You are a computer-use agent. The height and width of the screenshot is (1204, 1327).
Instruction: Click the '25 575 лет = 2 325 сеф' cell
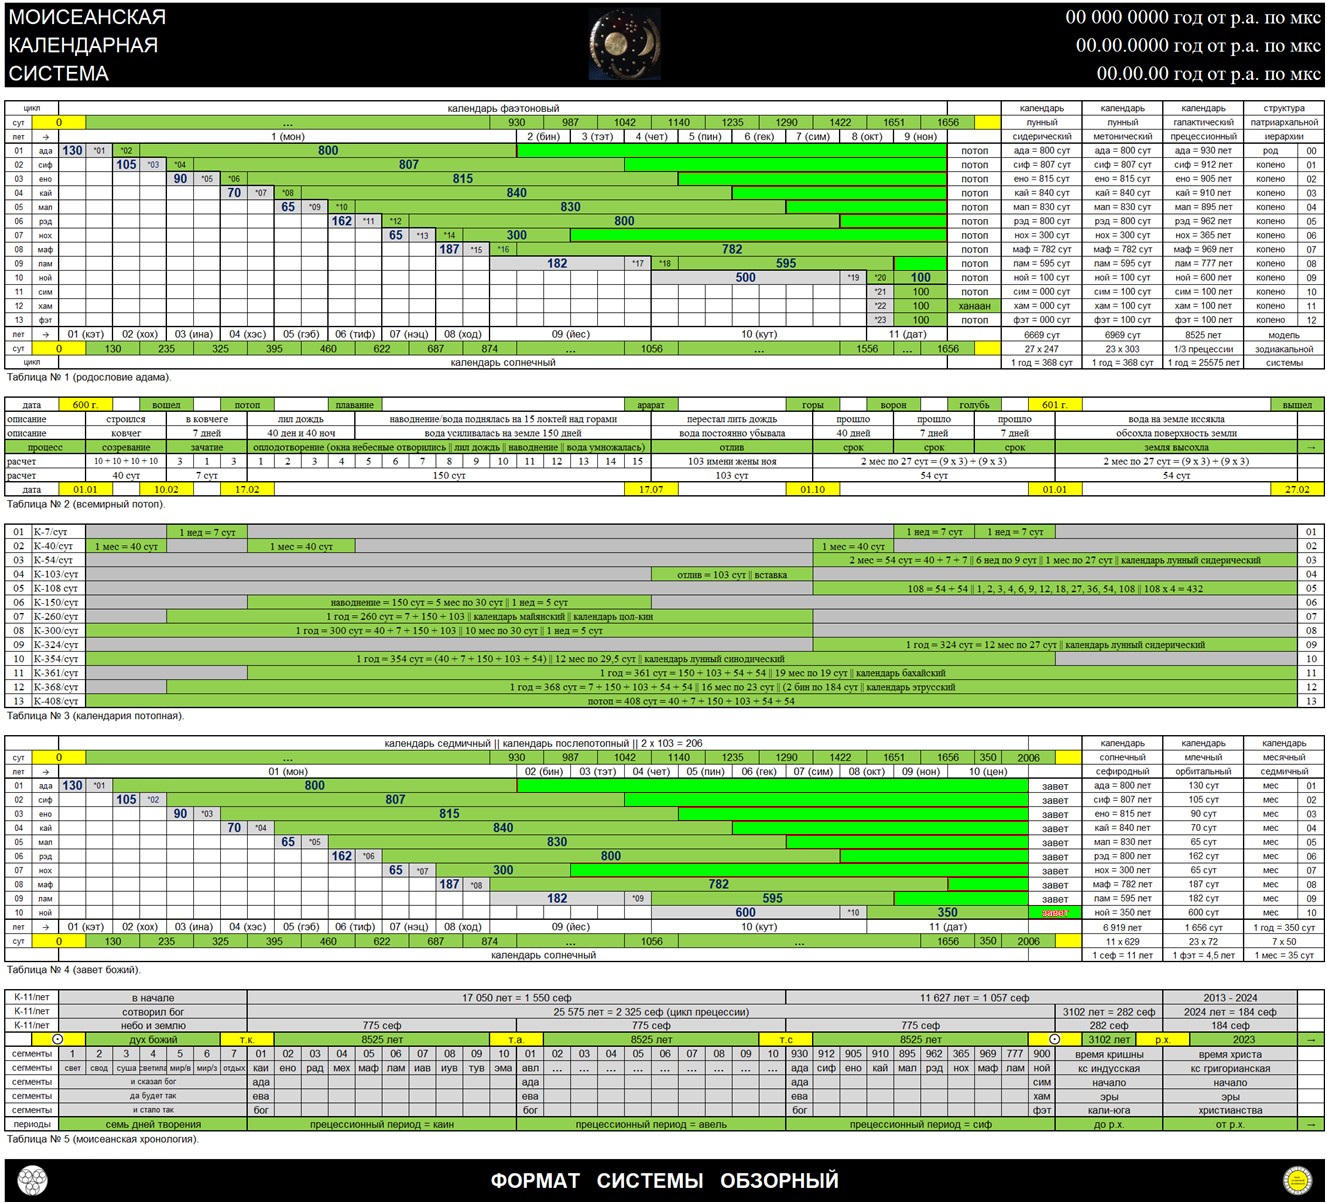click(x=651, y=1012)
